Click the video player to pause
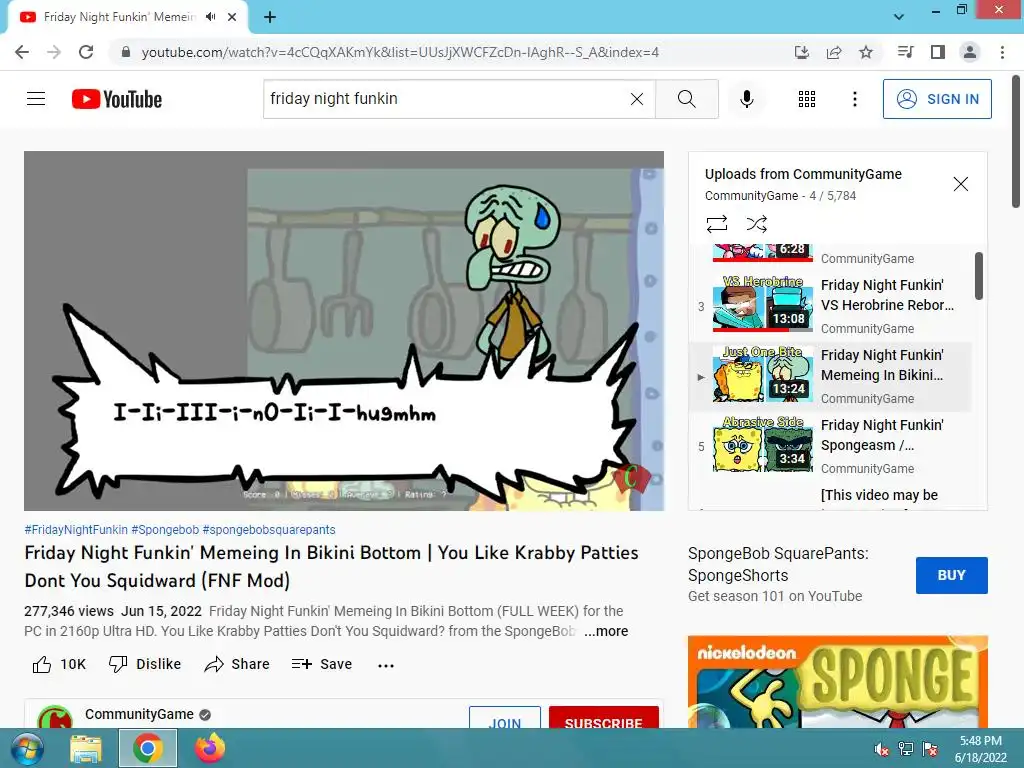Image resolution: width=1024 pixels, height=768 pixels. (x=344, y=330)
